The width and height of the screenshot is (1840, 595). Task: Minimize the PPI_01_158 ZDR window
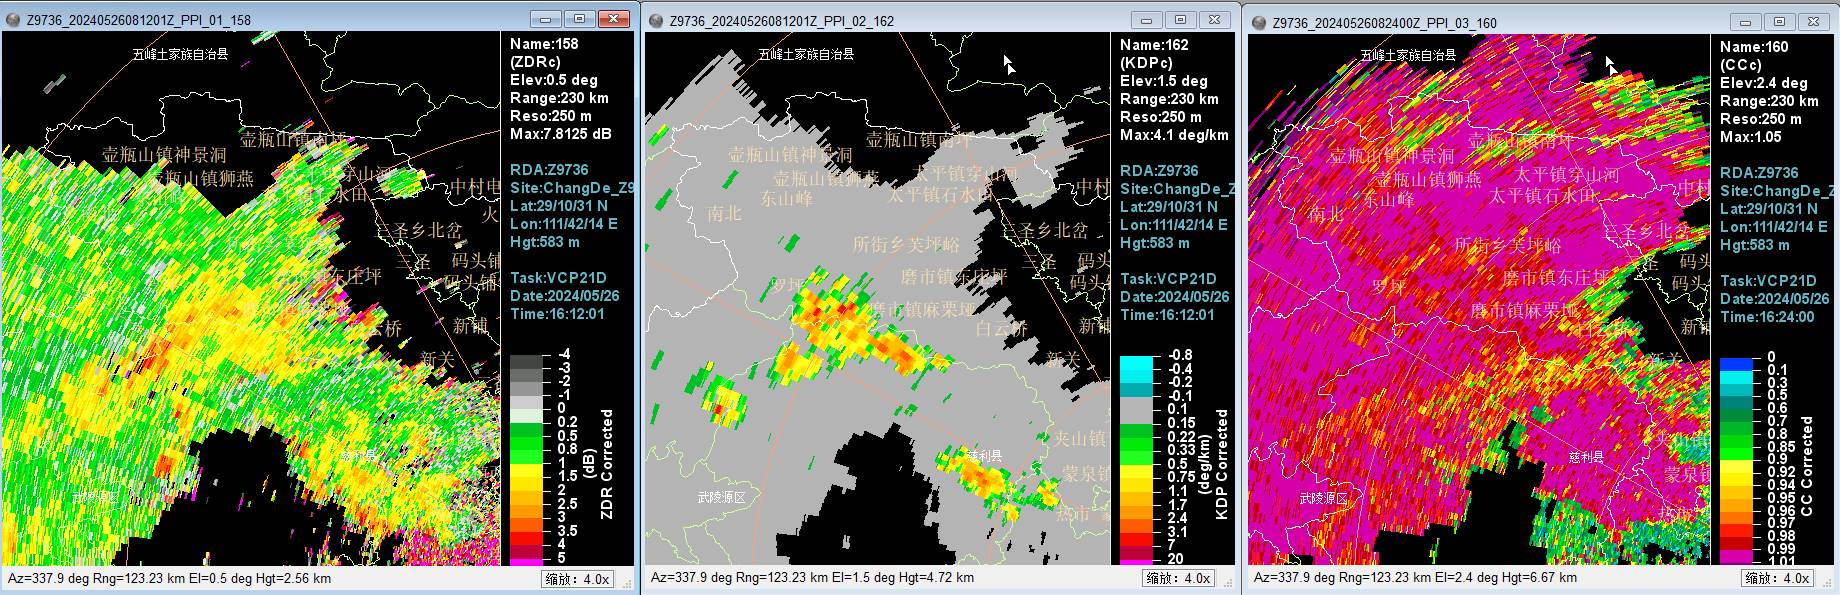pos(546,19)
